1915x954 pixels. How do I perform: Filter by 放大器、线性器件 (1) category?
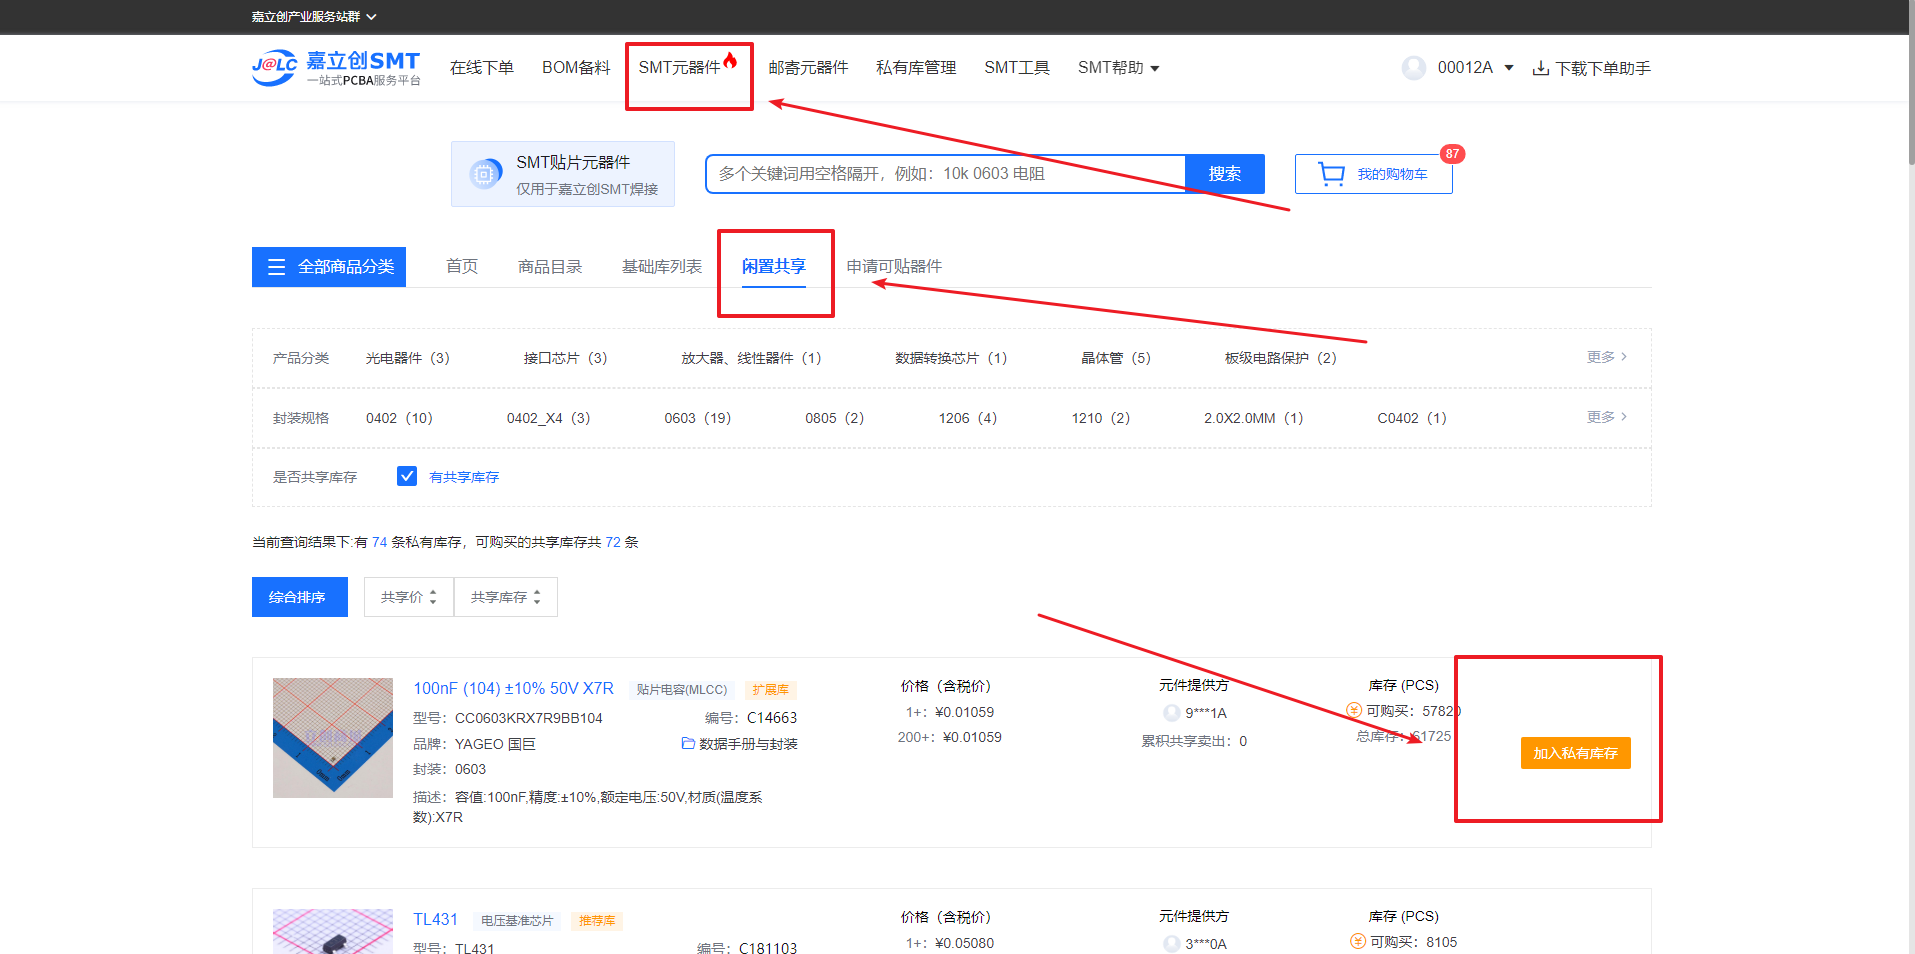pos(752,358)
